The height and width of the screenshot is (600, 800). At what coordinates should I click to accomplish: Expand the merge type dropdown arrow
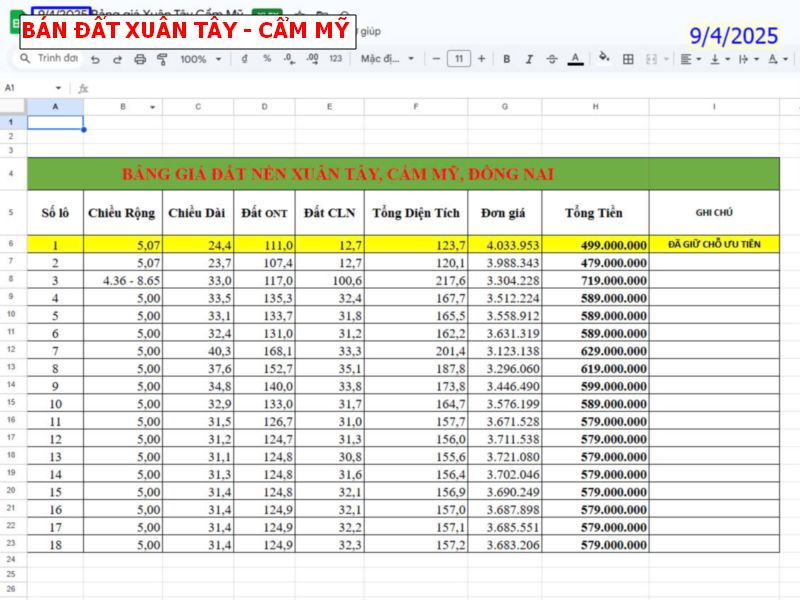point(666,60)
